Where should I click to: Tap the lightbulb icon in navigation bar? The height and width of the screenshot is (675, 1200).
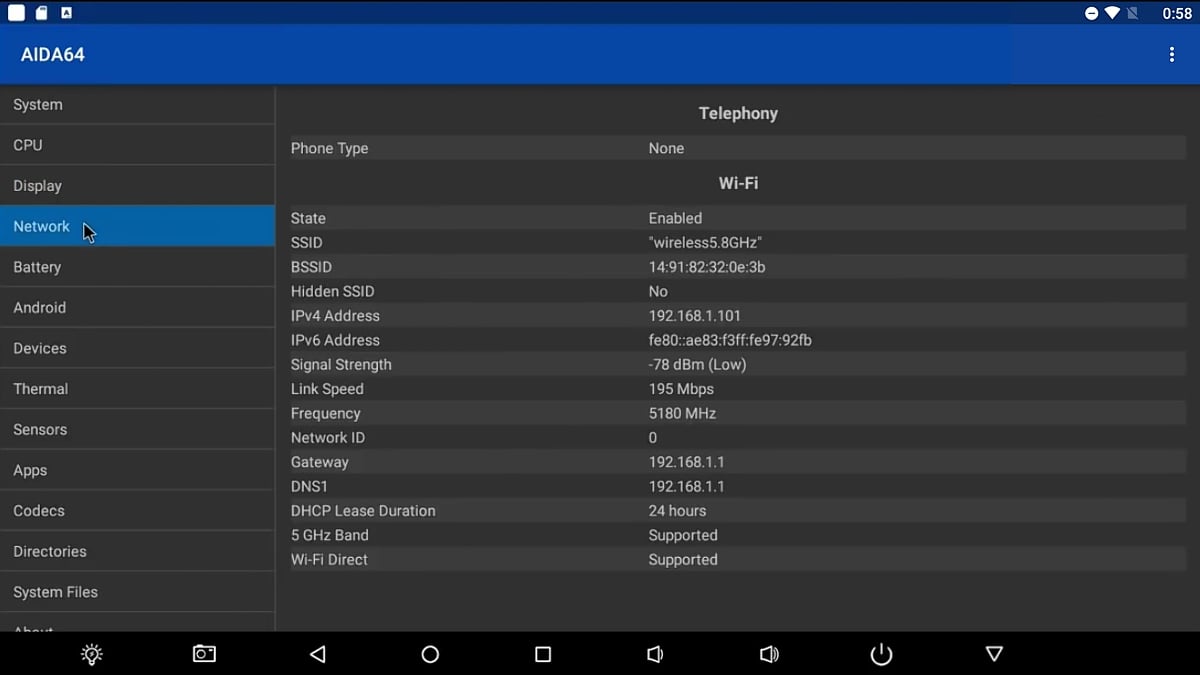point(92,654)
